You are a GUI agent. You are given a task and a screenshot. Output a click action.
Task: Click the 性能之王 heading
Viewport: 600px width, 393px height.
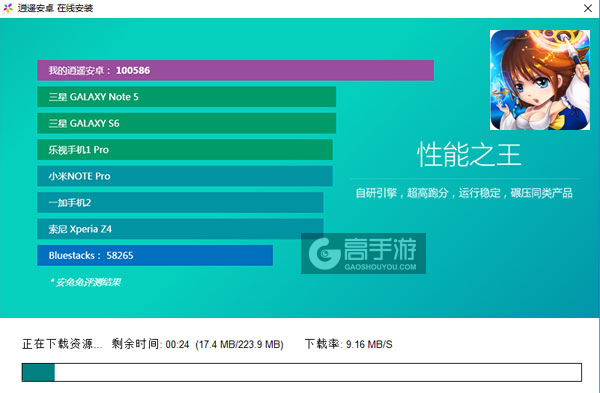coord(469,155)
